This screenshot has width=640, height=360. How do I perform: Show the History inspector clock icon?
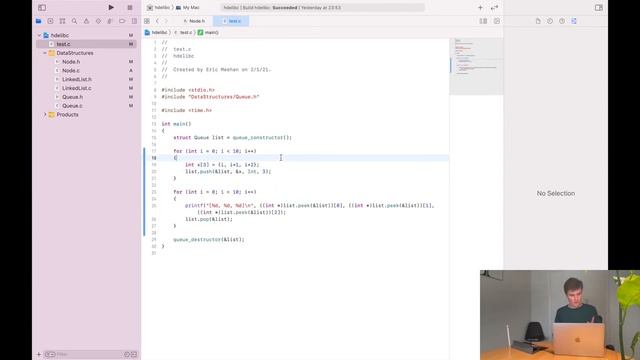point(550,21)
